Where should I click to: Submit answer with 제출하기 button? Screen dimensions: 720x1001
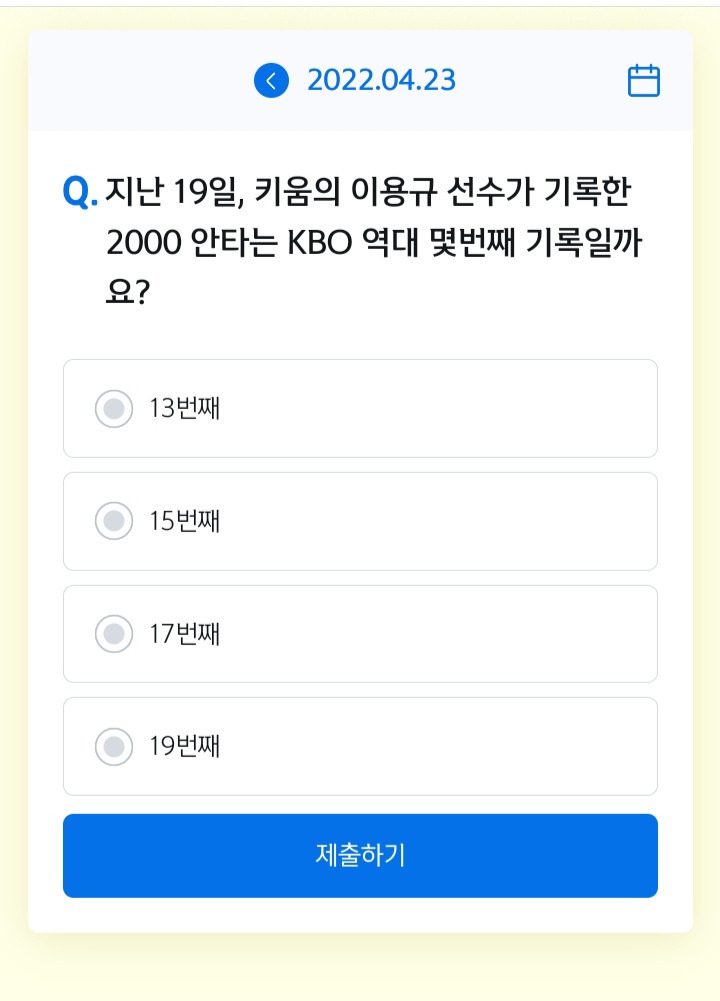[360, 855]
